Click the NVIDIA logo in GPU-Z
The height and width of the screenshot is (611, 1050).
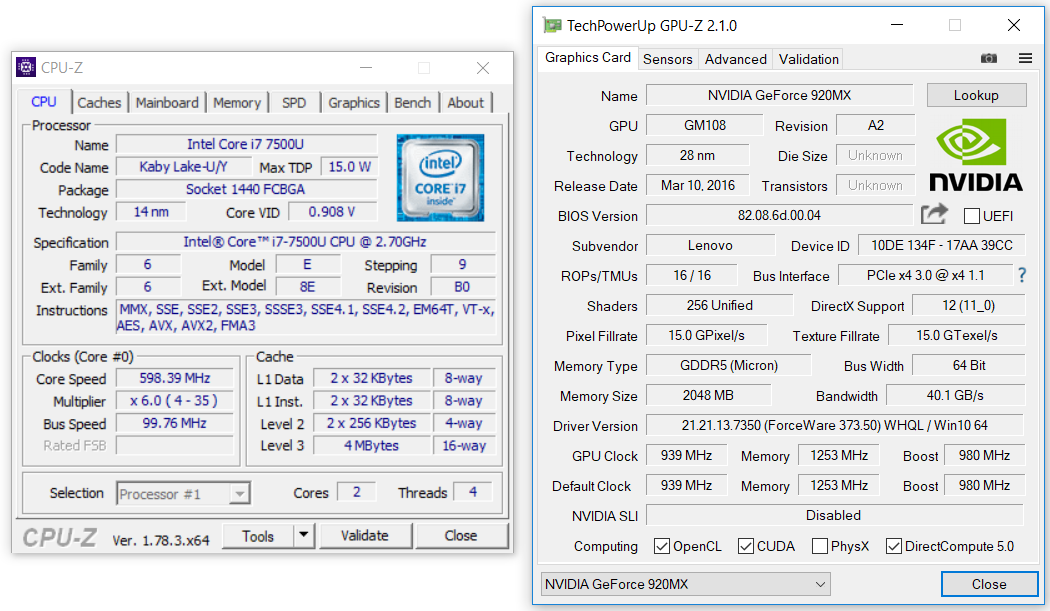click(x=976, y=155)
